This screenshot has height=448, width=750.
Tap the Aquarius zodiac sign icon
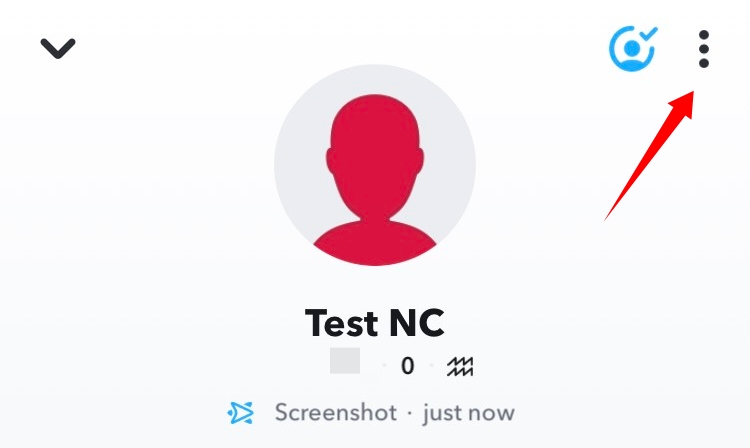460,366
